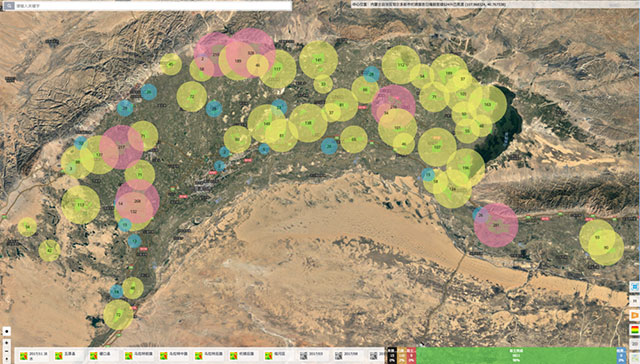This screenshot has width=640, height=364.
Task: Click the yellow cluster circle labeled 149
Action: 267,124
